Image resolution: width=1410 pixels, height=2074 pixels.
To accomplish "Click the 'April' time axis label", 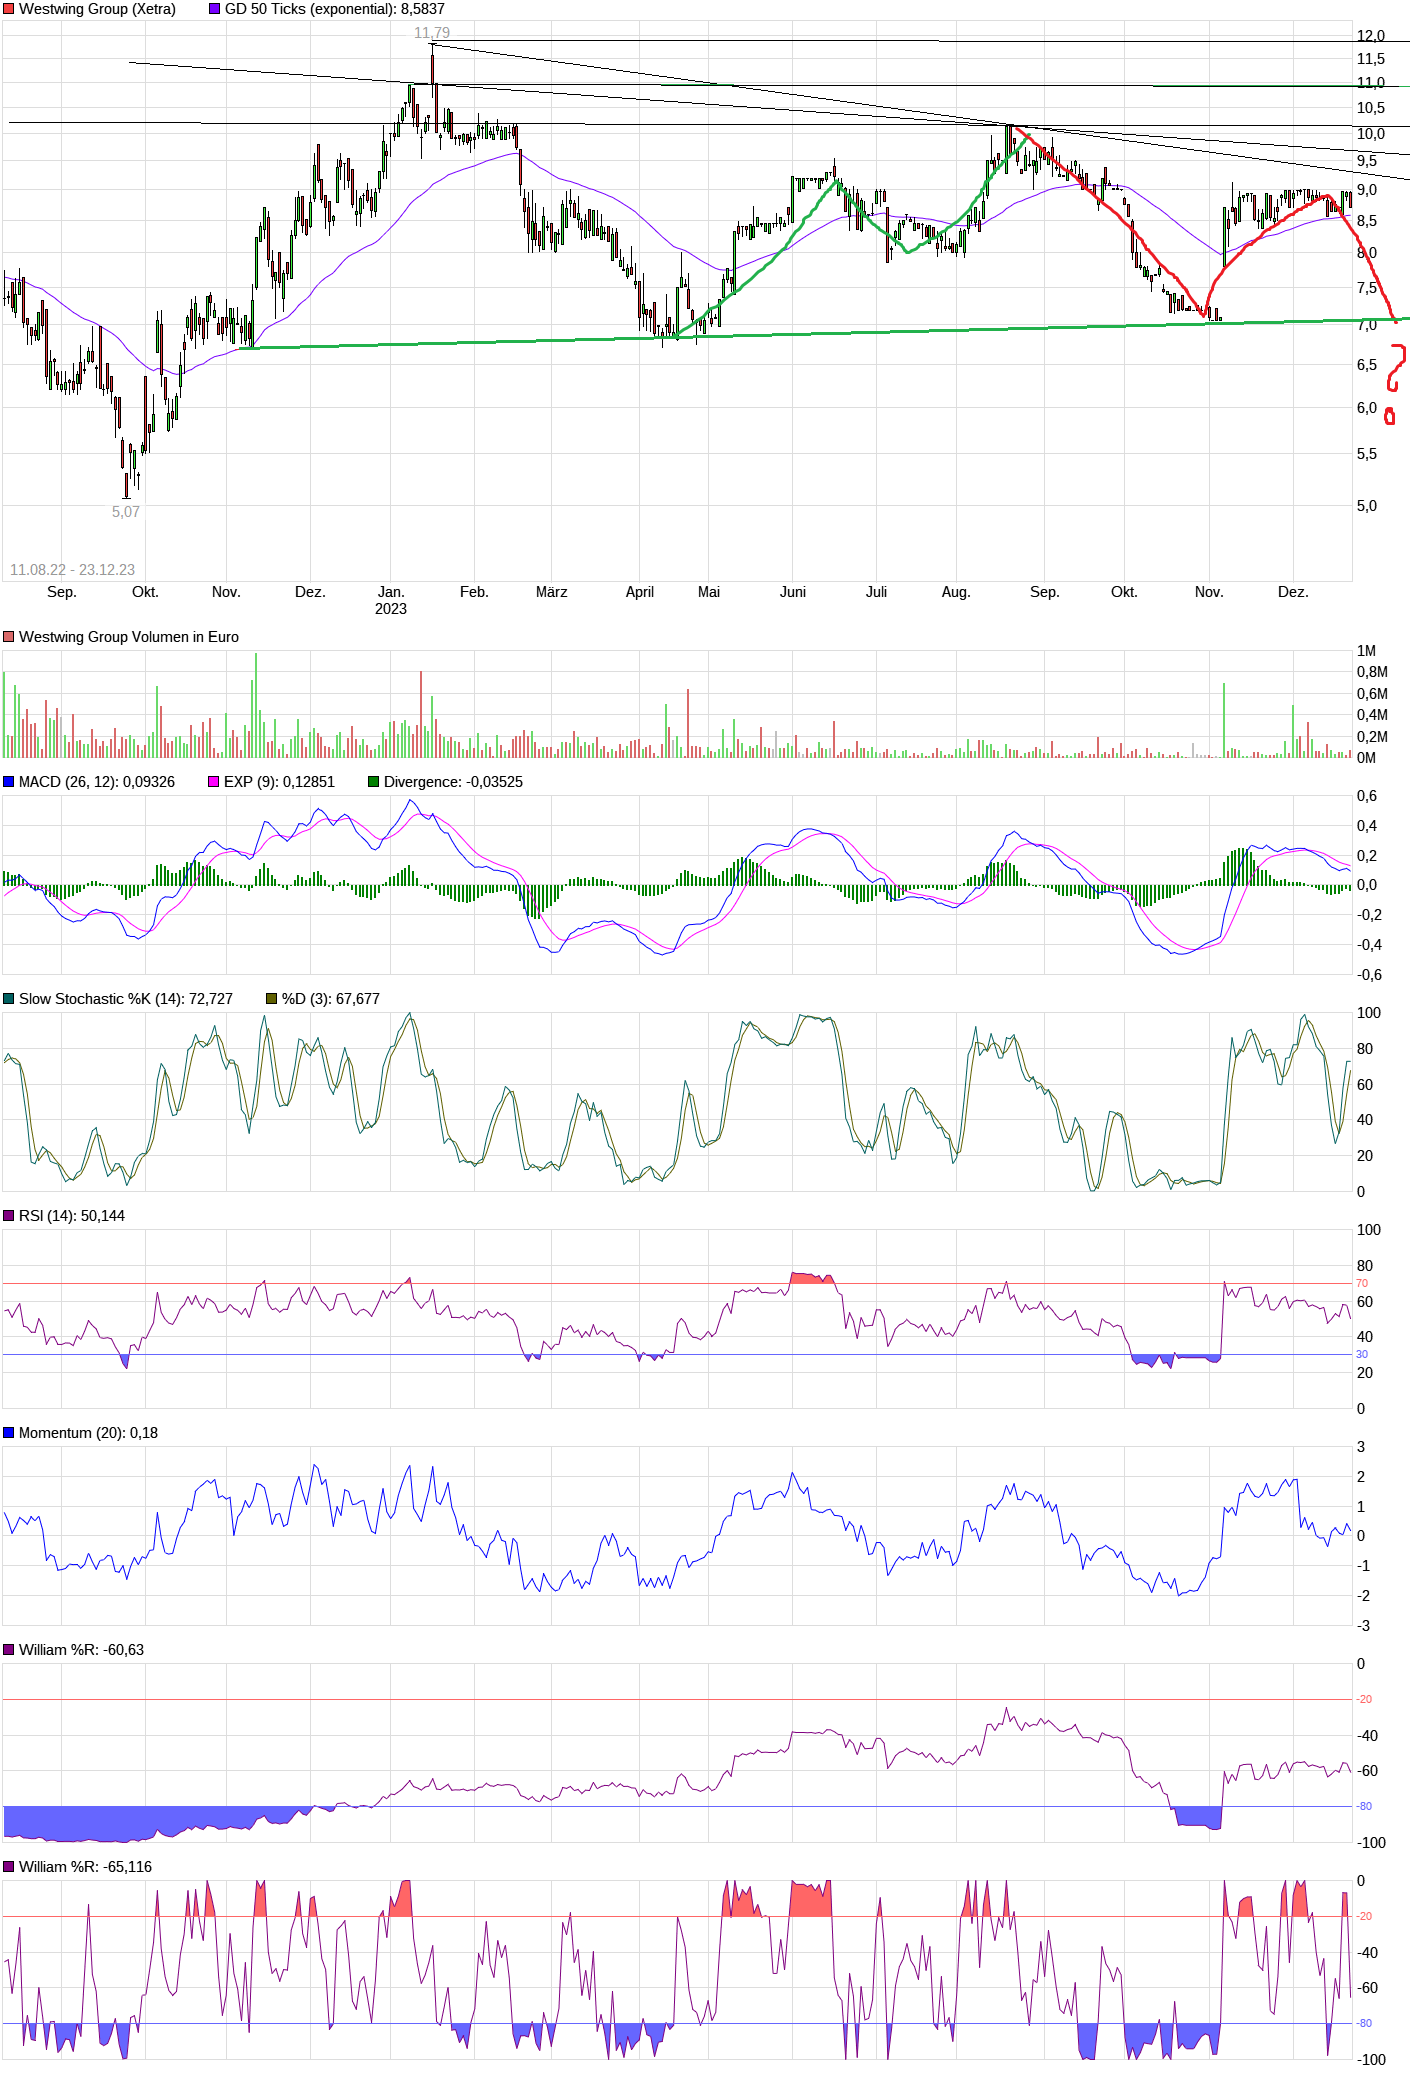I will (640, 592).
